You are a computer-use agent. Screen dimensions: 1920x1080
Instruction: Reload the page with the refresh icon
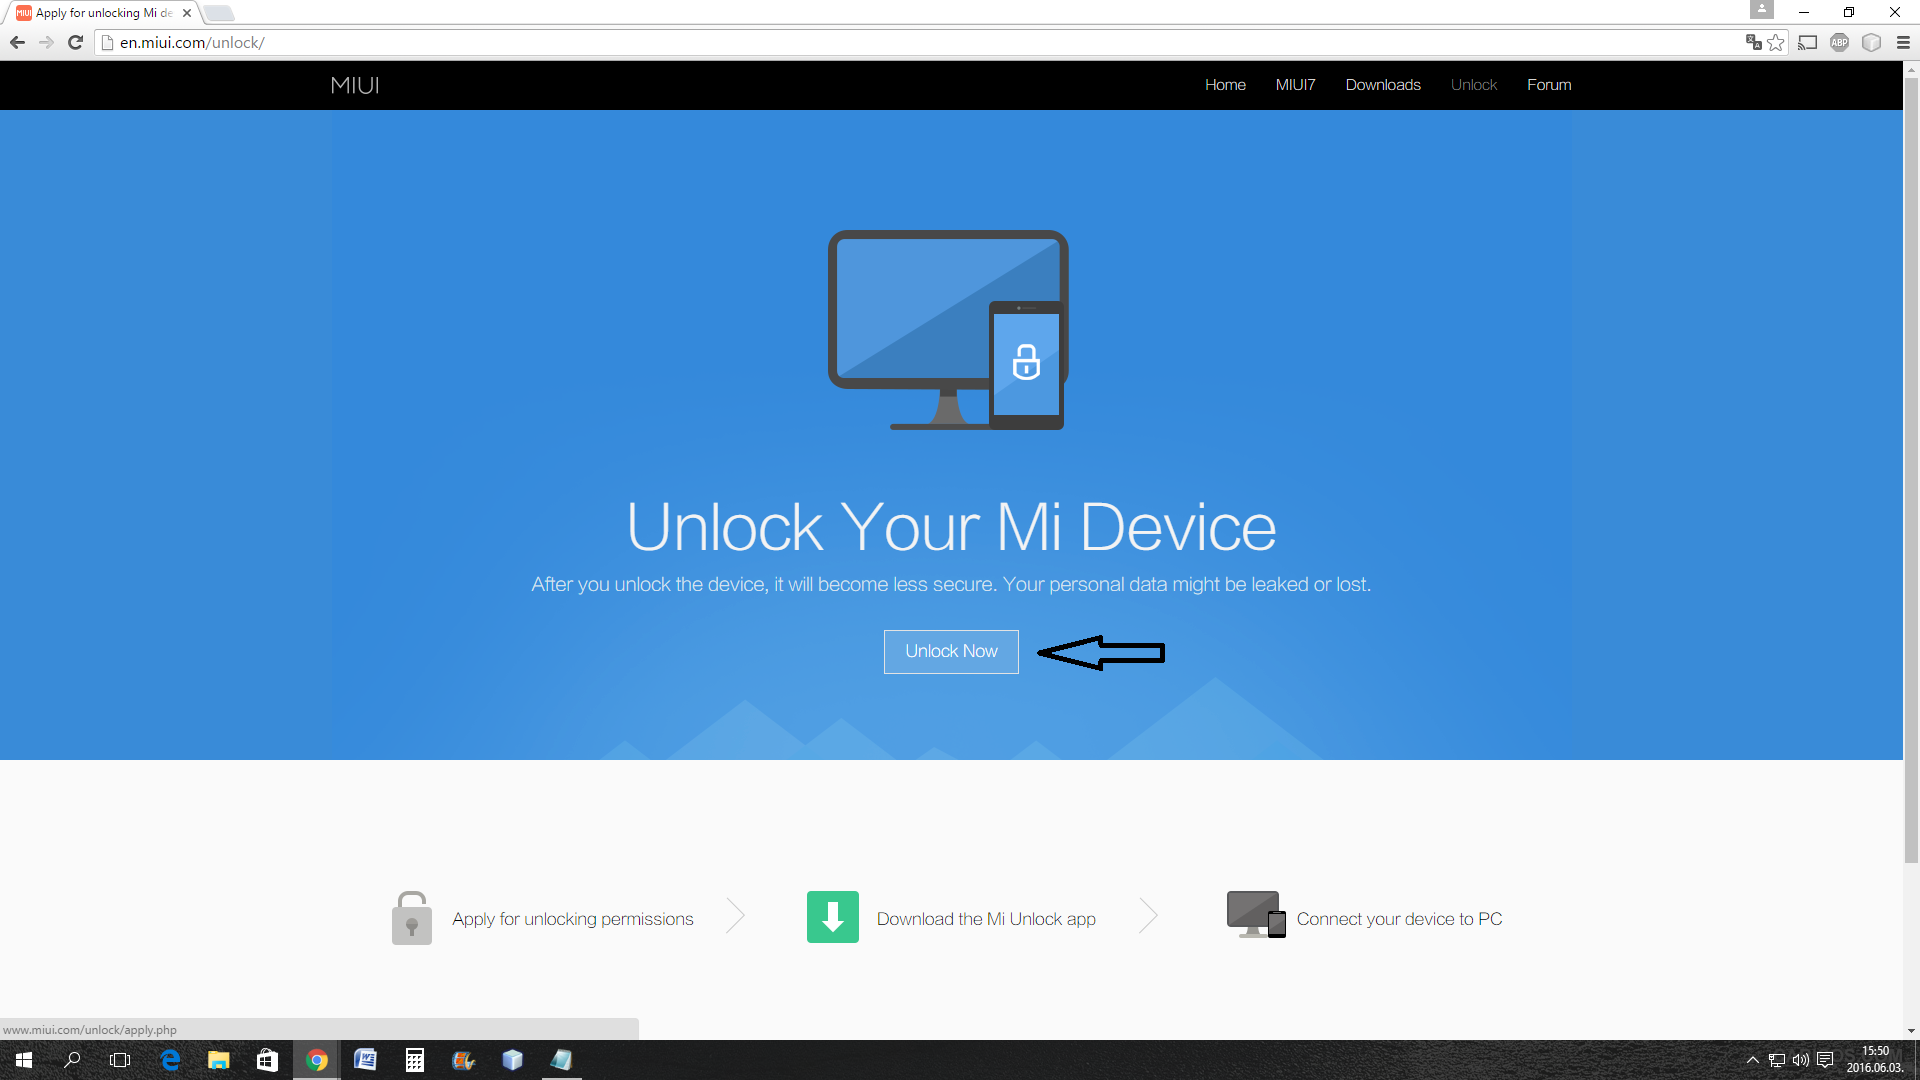click(75, 42)
